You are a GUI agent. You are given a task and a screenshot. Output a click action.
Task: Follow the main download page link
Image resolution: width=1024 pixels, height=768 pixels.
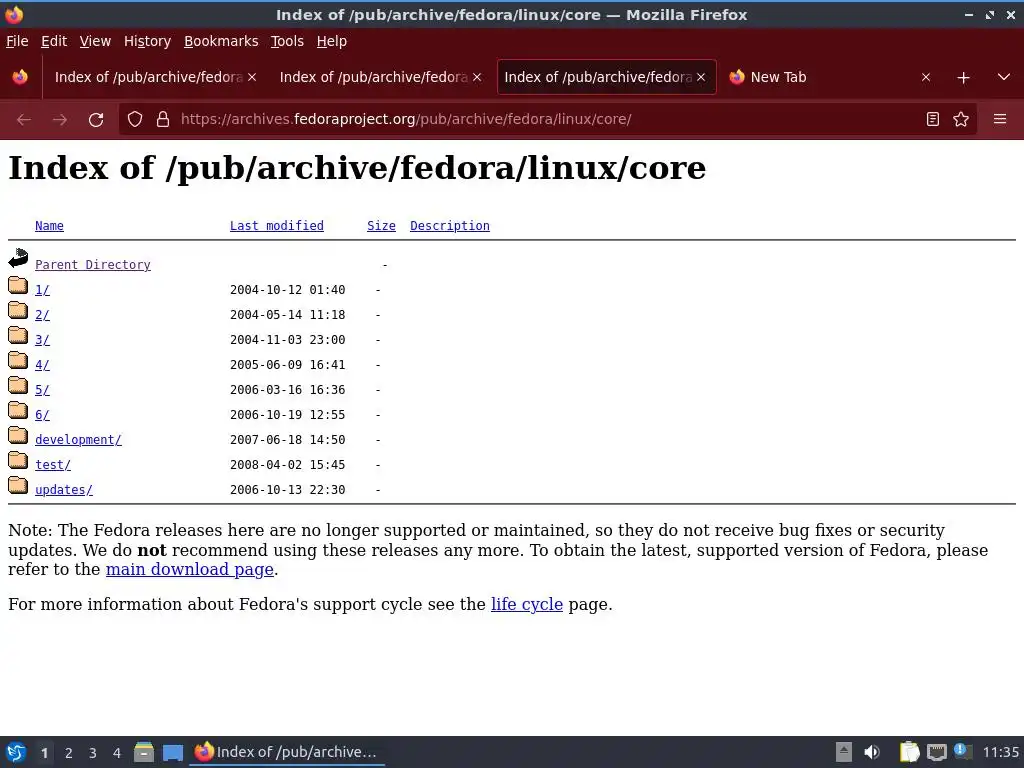click(189, 569)
